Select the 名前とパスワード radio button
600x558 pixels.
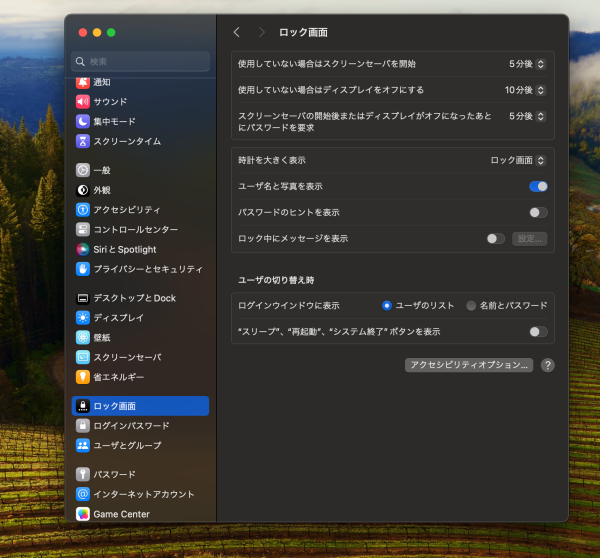(471, 305)
